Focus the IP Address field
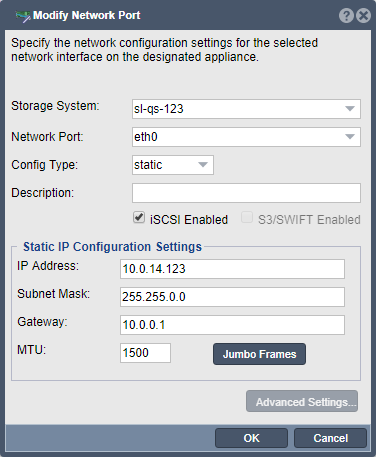 pos(232,269)
